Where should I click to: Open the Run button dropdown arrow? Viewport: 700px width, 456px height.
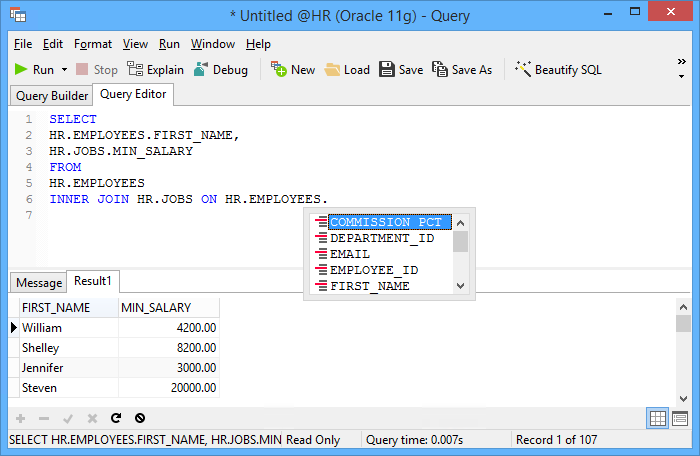click(64, 70)
